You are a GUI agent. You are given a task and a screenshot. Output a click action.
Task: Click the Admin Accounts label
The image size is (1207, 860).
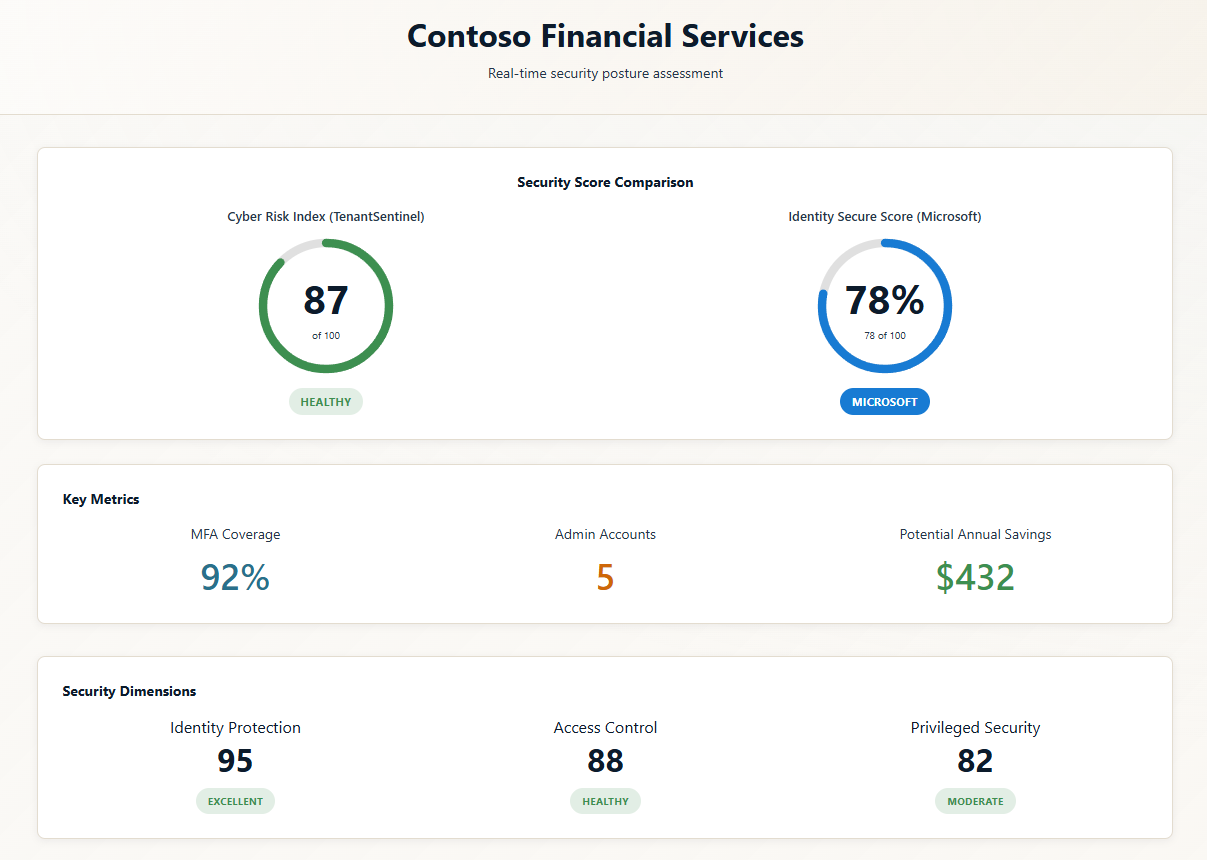click(605, 534)
